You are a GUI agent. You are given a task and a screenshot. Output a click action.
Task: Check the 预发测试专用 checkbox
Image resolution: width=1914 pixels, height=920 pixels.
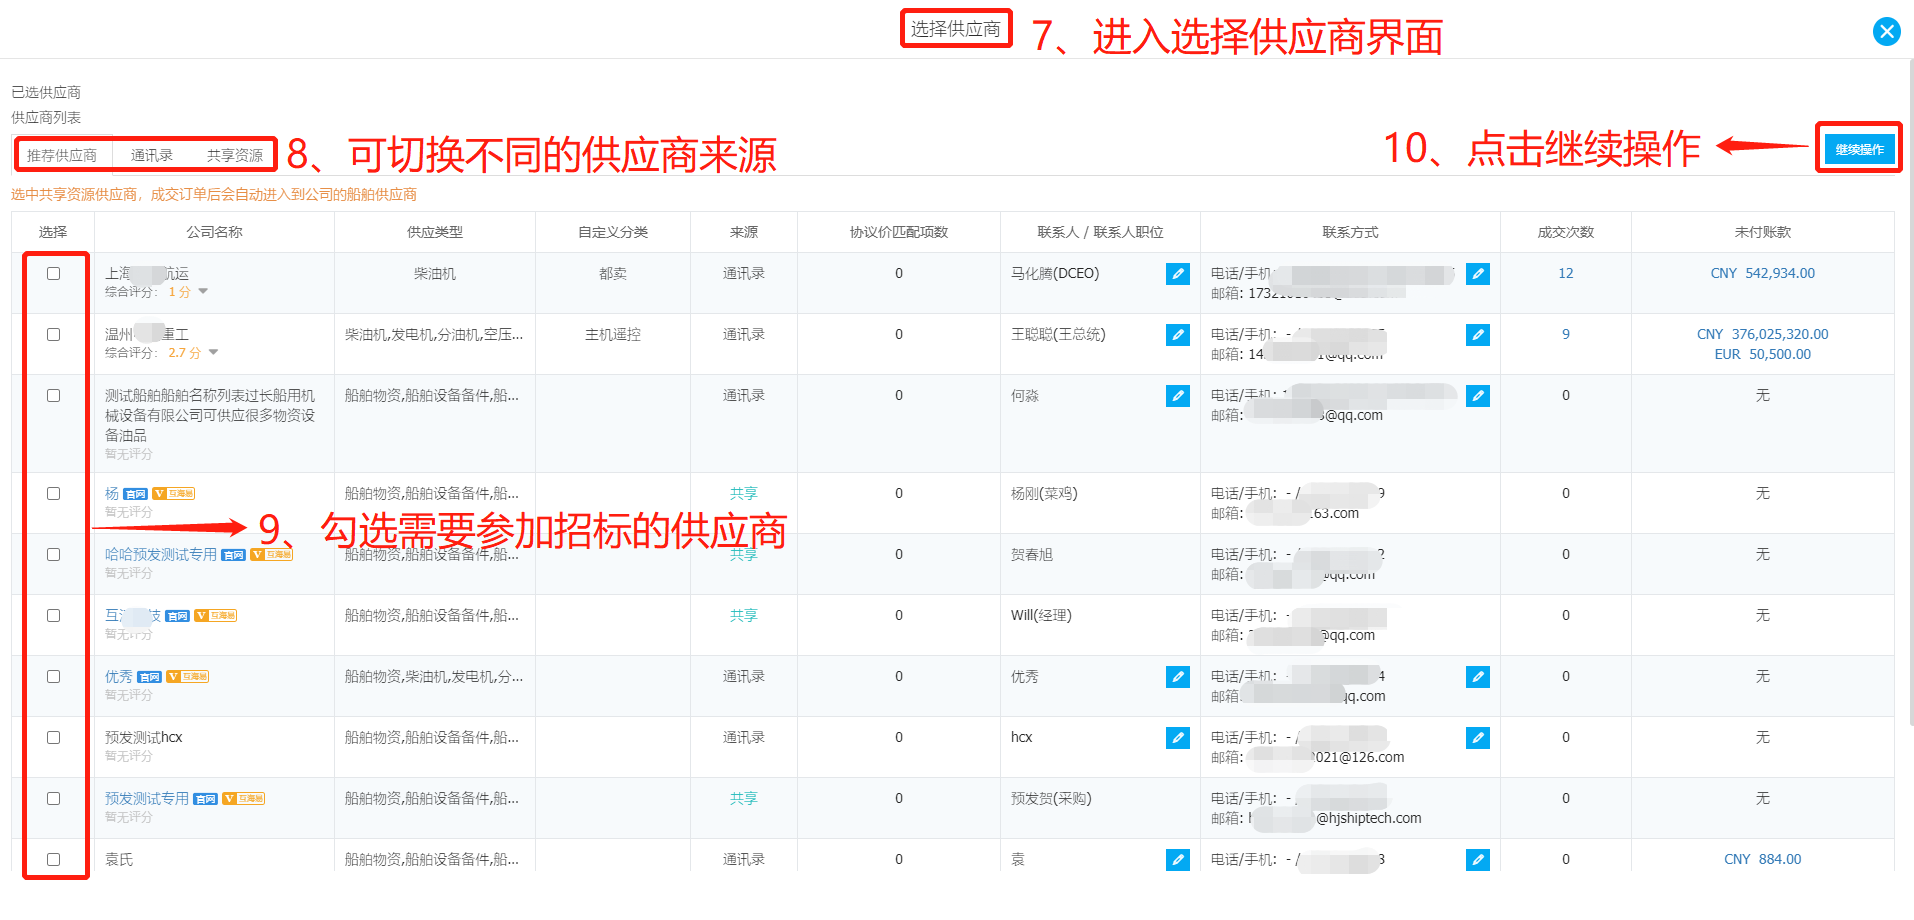(53, 799)
